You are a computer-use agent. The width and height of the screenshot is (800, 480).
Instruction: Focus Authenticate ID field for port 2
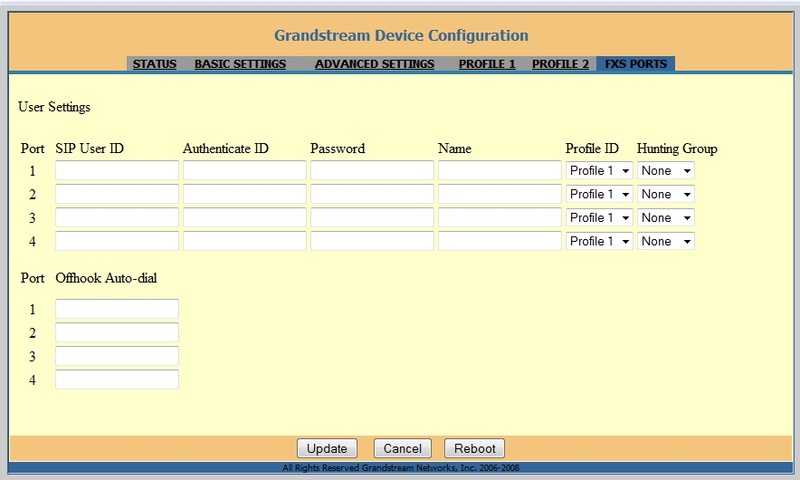(x=244, y=194)
